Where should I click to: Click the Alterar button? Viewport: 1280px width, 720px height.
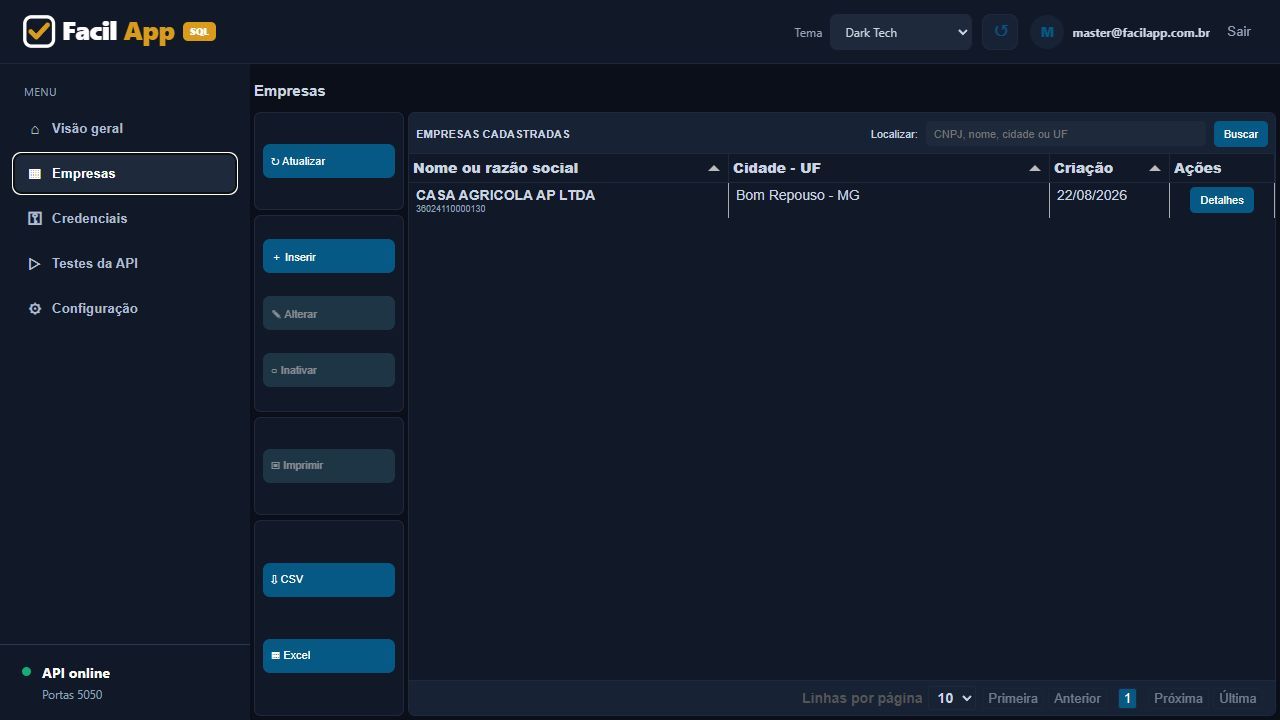pos(329,313)
